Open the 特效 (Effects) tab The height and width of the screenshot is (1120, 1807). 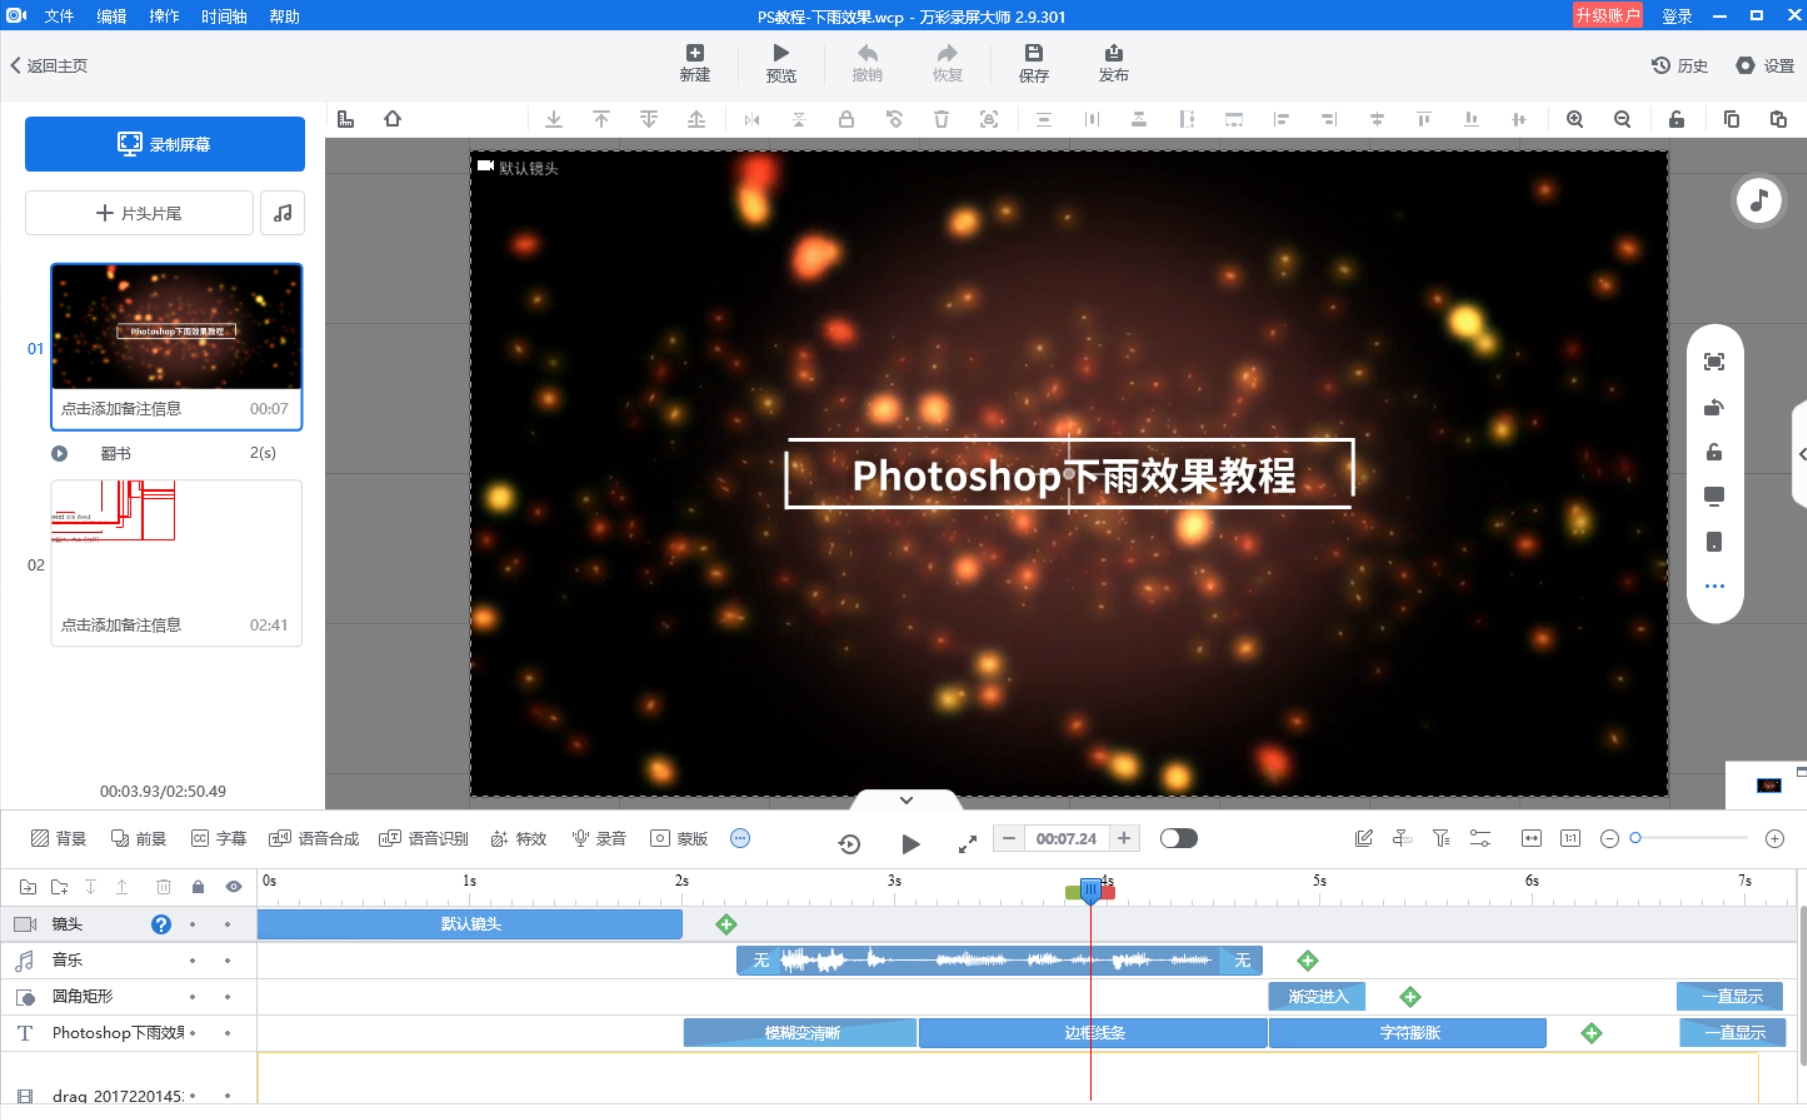click(518, 838)
